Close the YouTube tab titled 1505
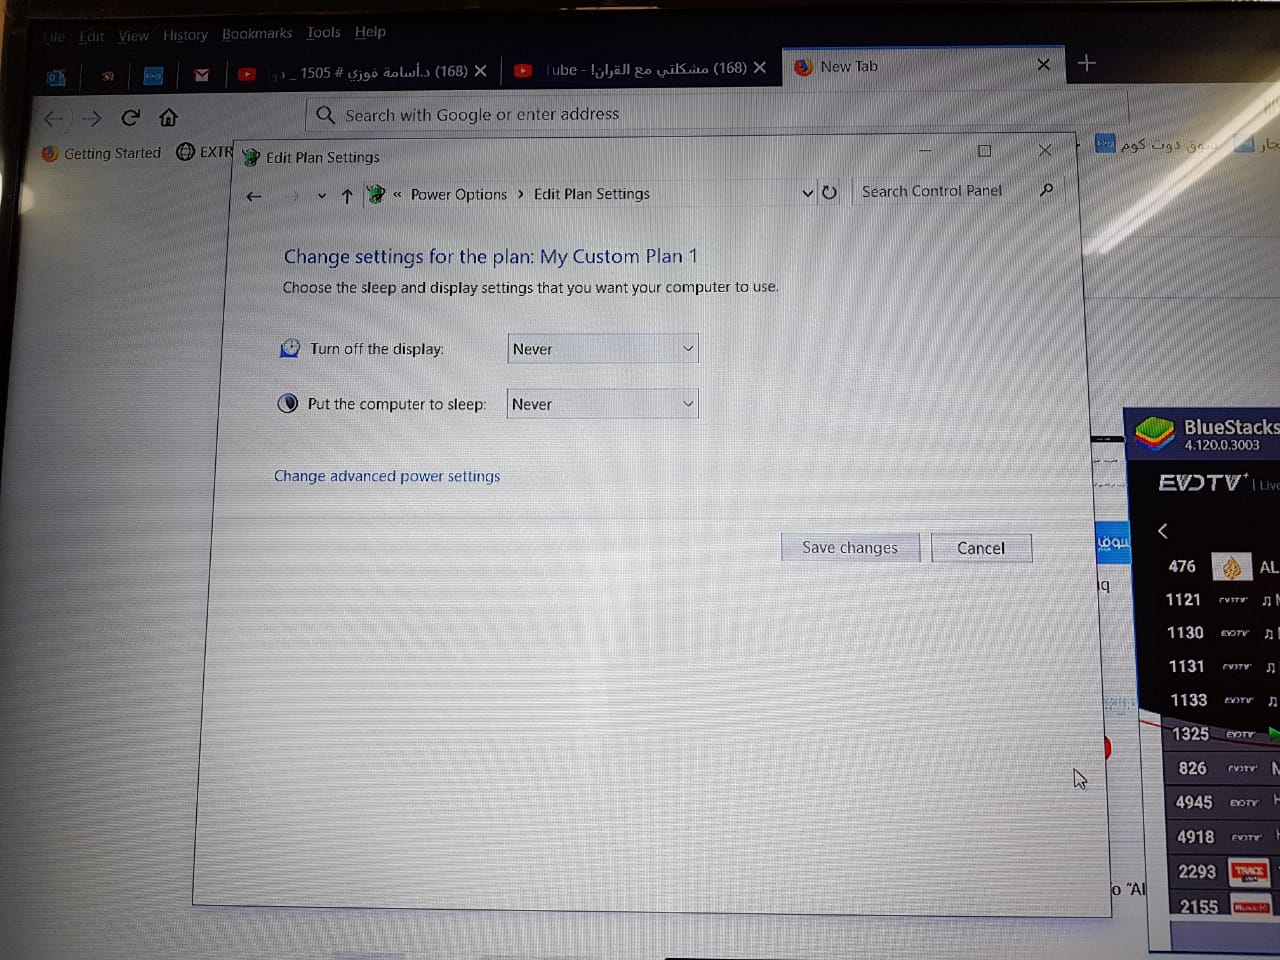This screenshot has width=1280, height=960. 481,71
